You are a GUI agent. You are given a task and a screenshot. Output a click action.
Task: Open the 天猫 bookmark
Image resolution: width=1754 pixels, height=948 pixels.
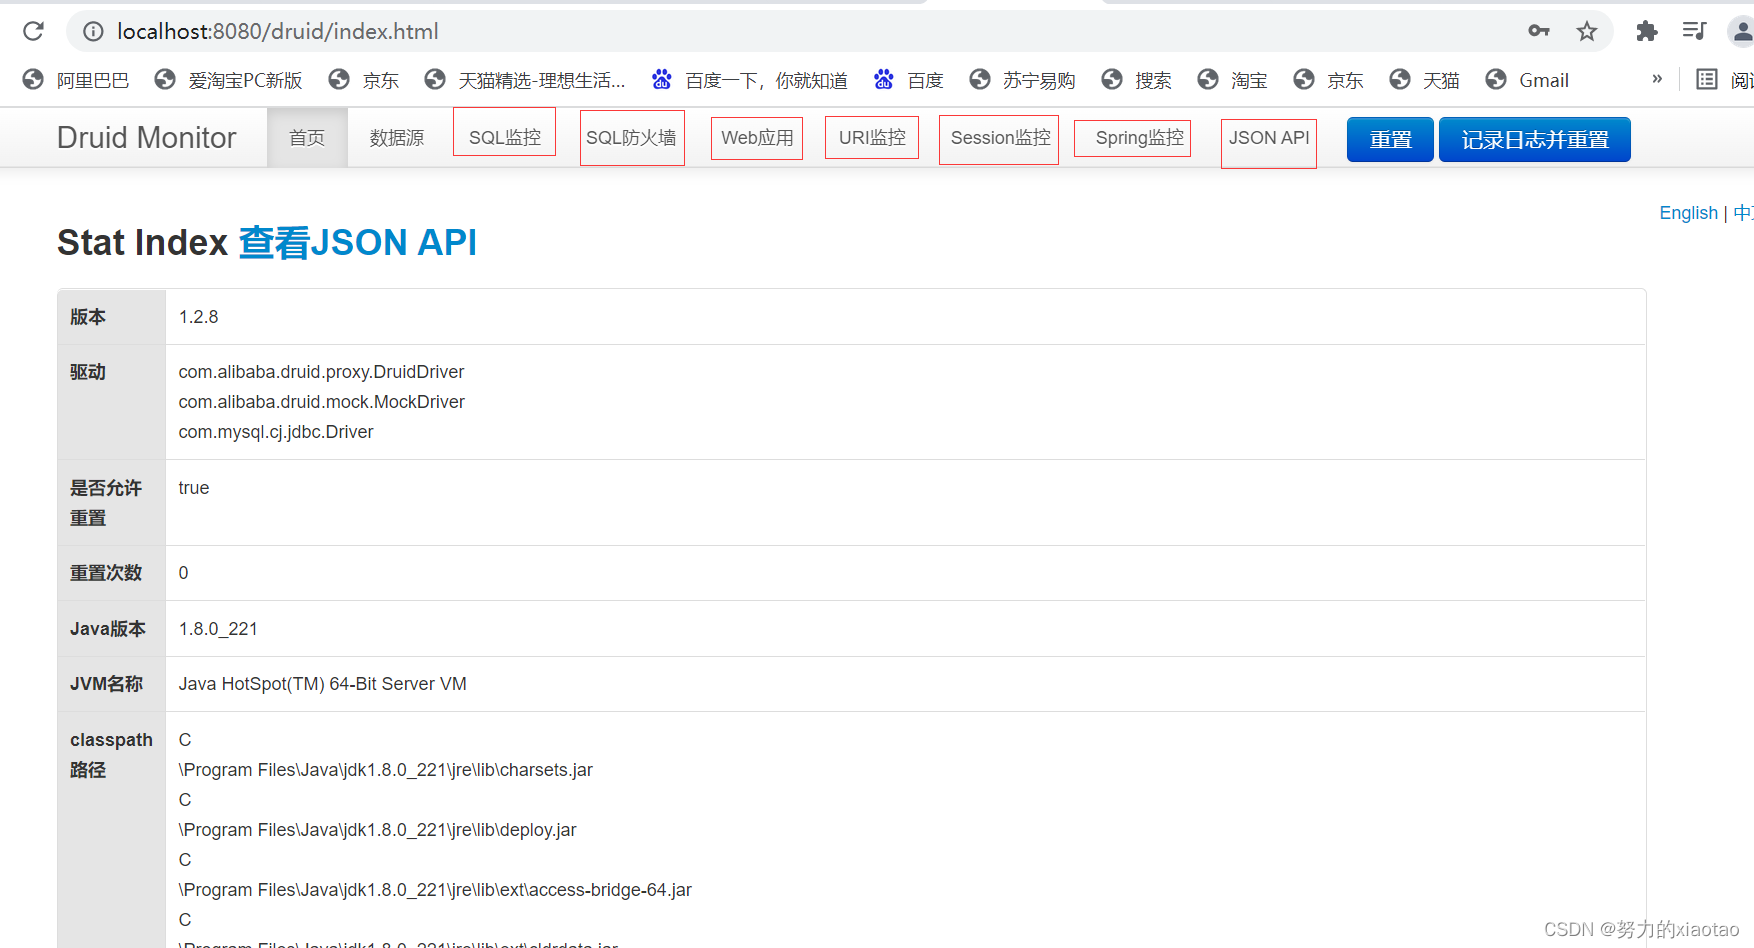tap(1424, 80)
